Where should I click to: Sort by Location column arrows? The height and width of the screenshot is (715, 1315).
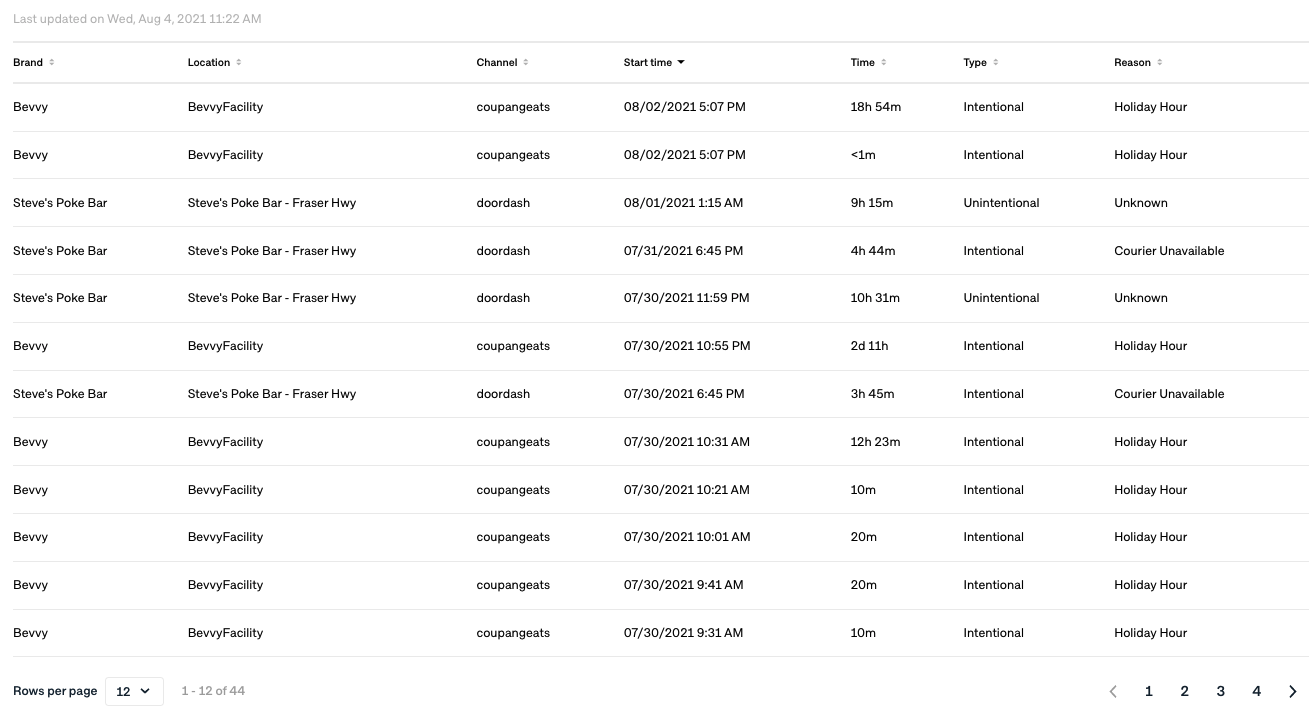point(239,62)
